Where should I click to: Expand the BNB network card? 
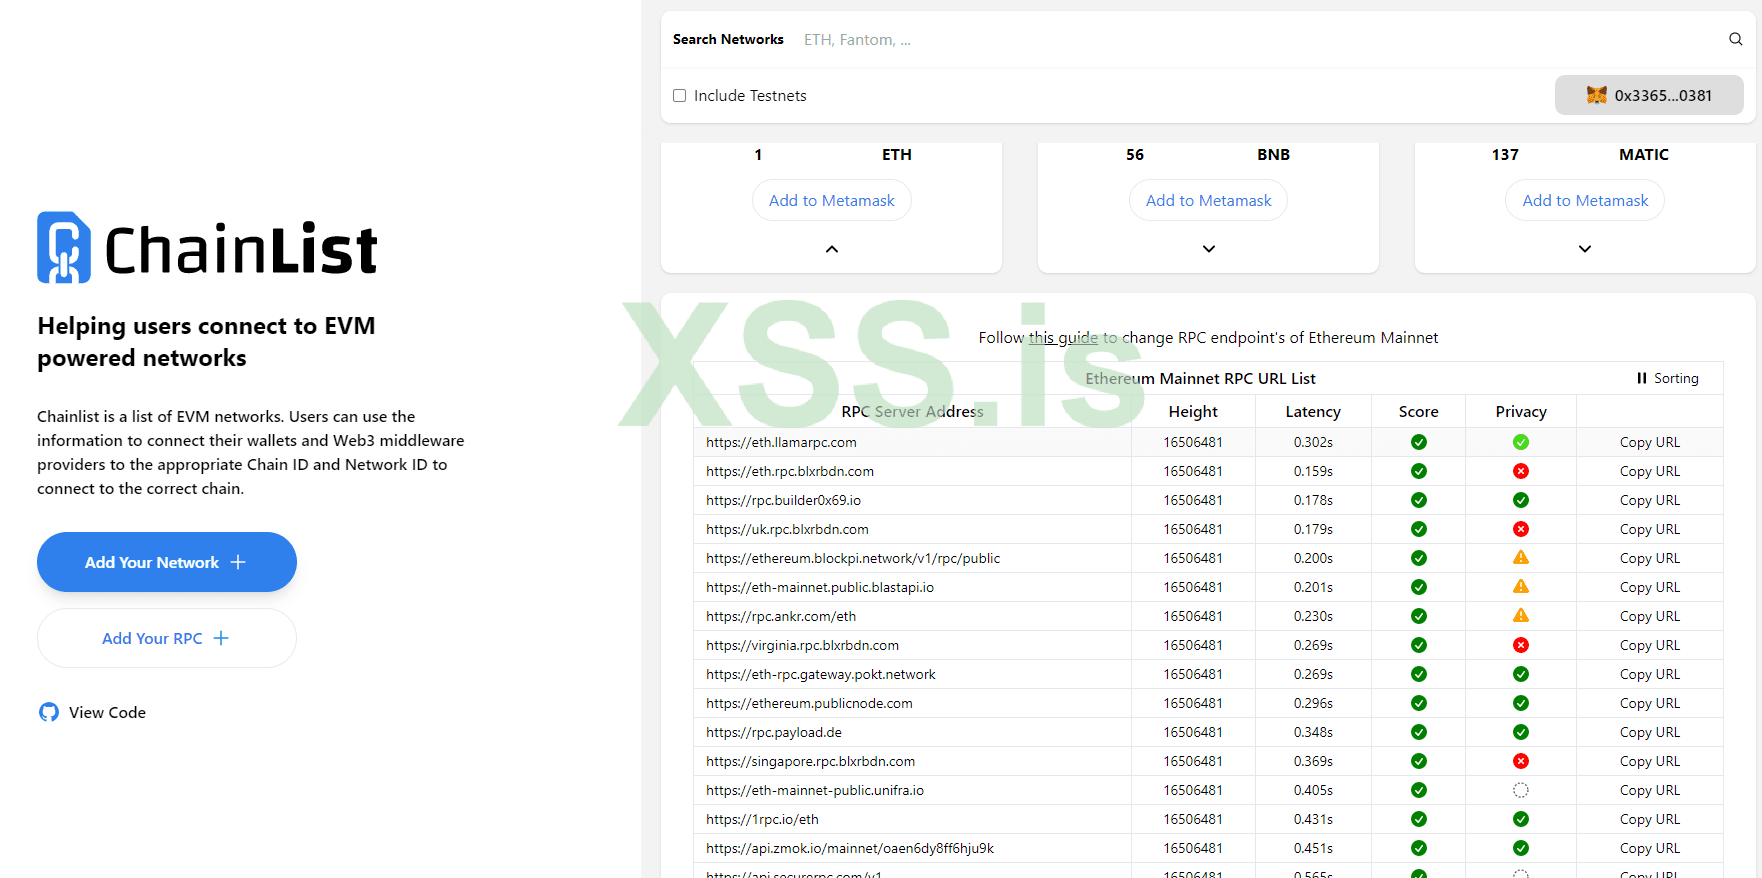(1208, 249)
